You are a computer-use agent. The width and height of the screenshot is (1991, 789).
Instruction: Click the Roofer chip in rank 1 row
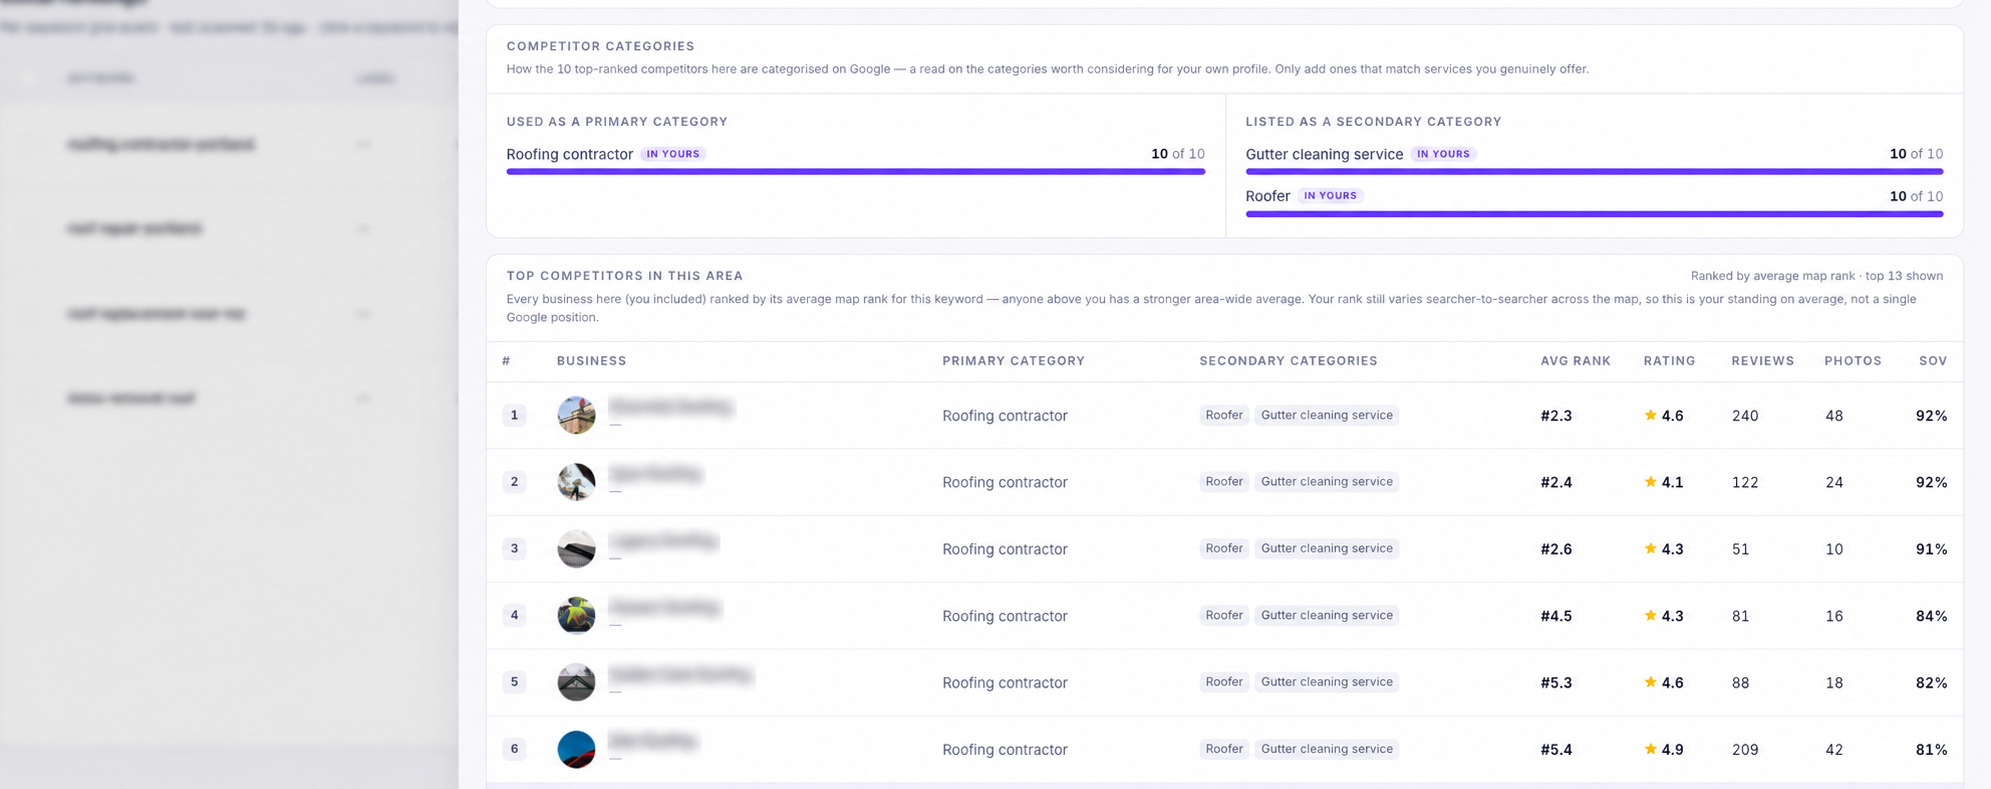click(1224, 415)
